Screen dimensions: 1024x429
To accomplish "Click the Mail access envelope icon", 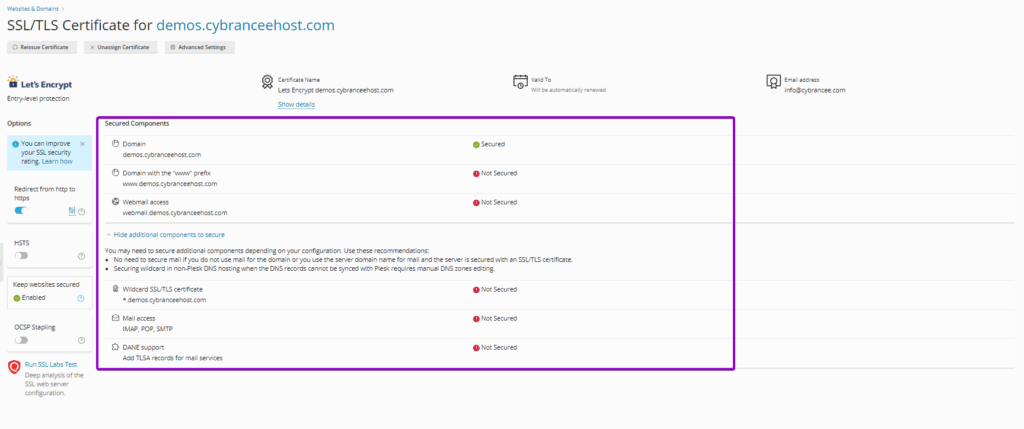I will (116, 318).
